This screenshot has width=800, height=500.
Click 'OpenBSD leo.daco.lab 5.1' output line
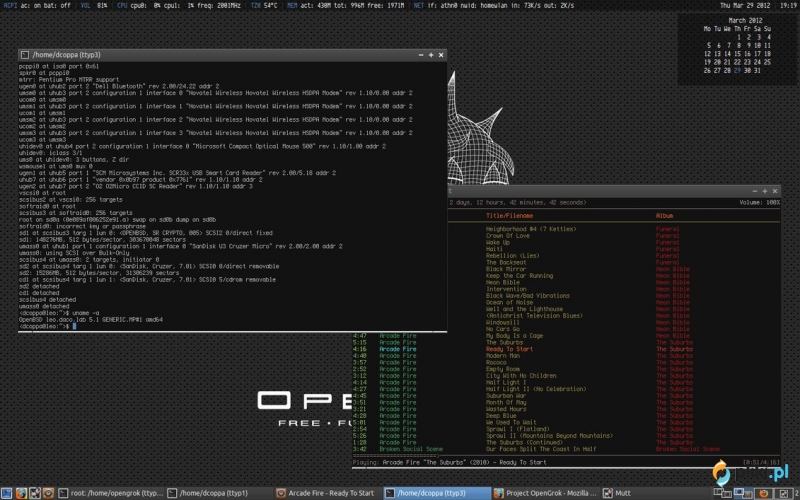(91, 319)
